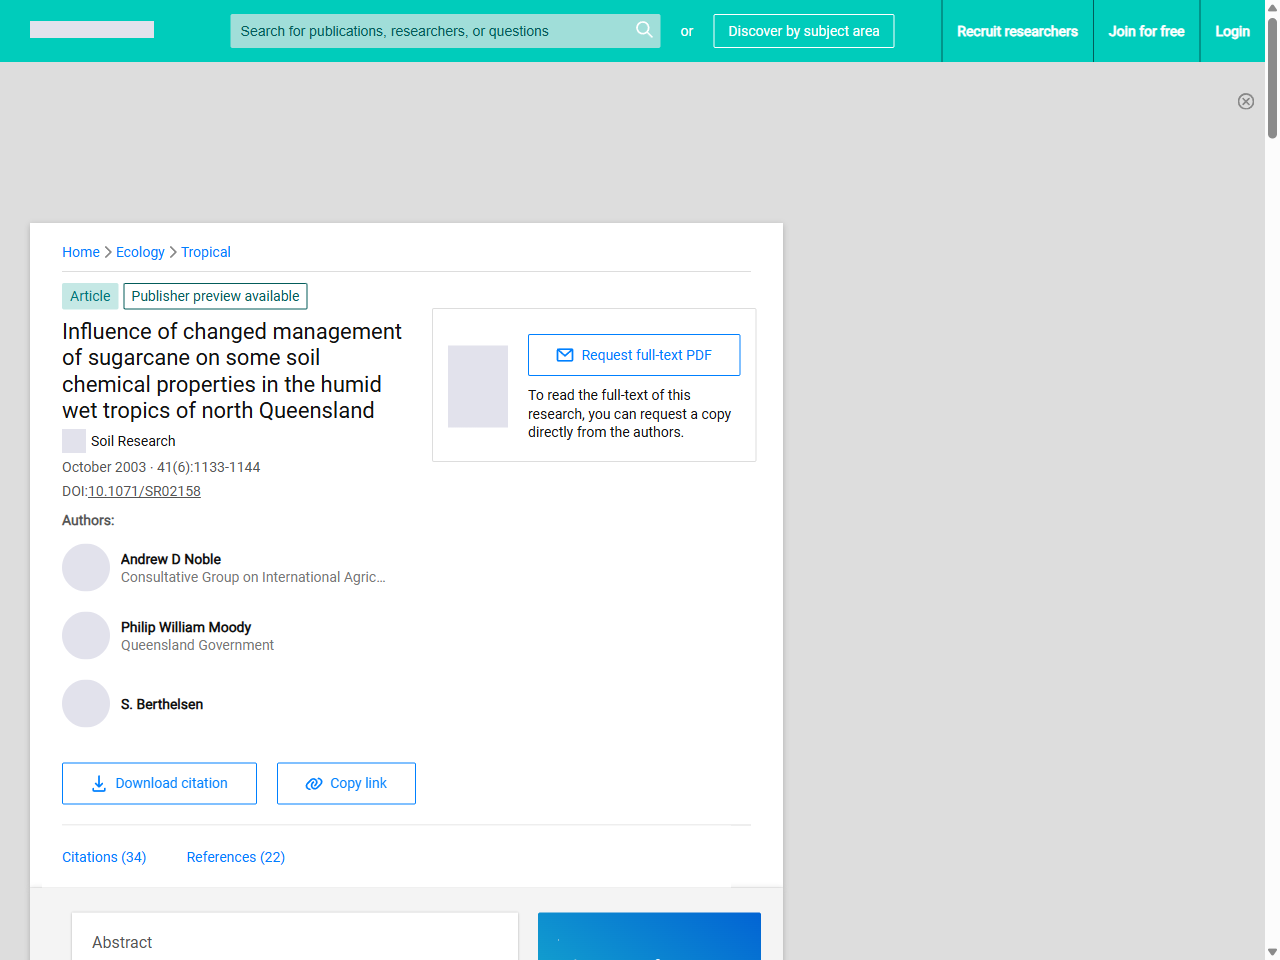Switch to the References (22) tab
This screenshot has width=1280, height=960.
pos(236,857)
